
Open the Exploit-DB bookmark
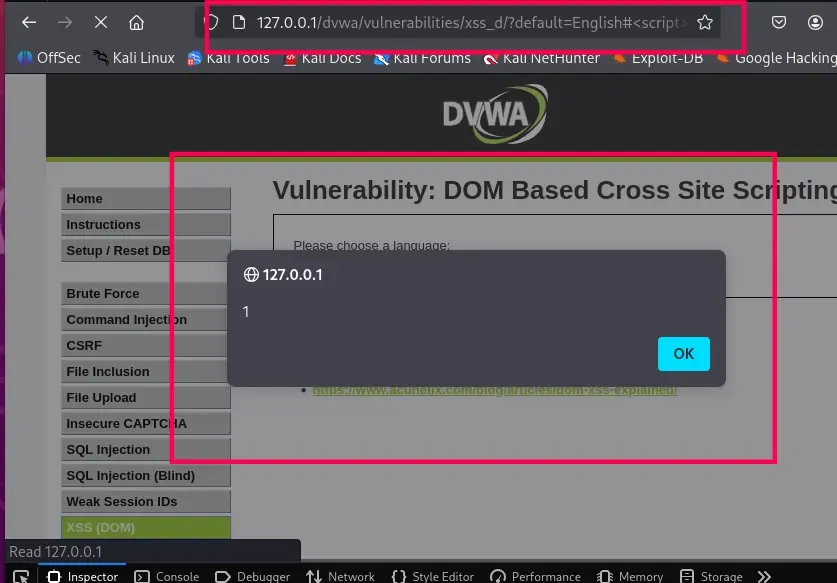pos(658,58)
